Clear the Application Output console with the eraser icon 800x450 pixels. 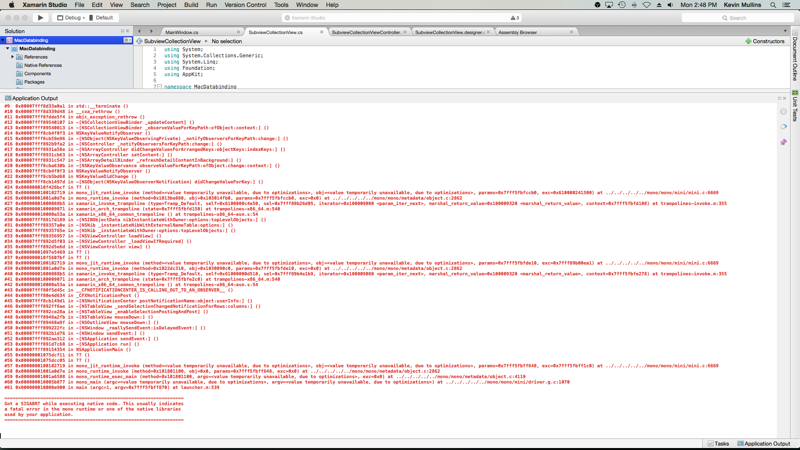783,127
